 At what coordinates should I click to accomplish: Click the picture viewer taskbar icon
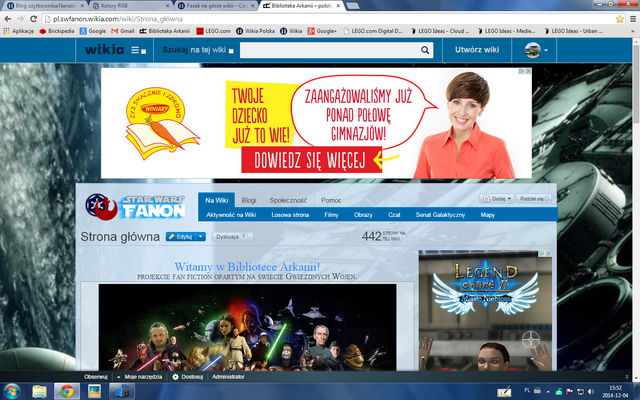(94, 391)
